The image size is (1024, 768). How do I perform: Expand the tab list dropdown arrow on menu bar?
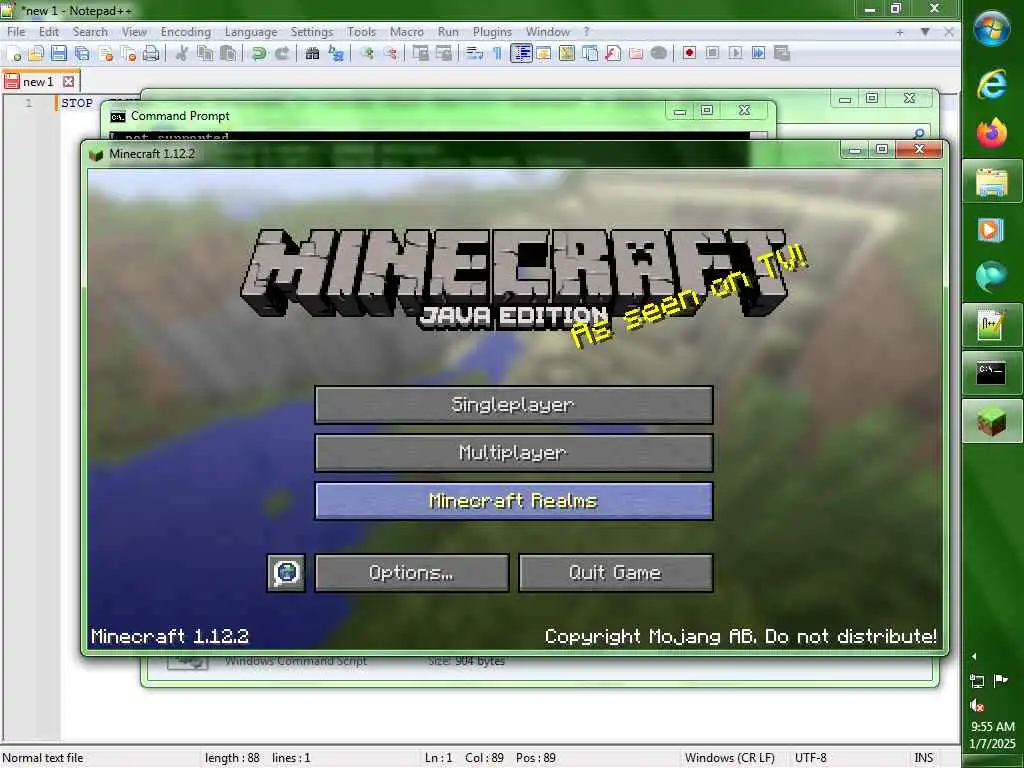pyautogui.click(x=925, y=32)
